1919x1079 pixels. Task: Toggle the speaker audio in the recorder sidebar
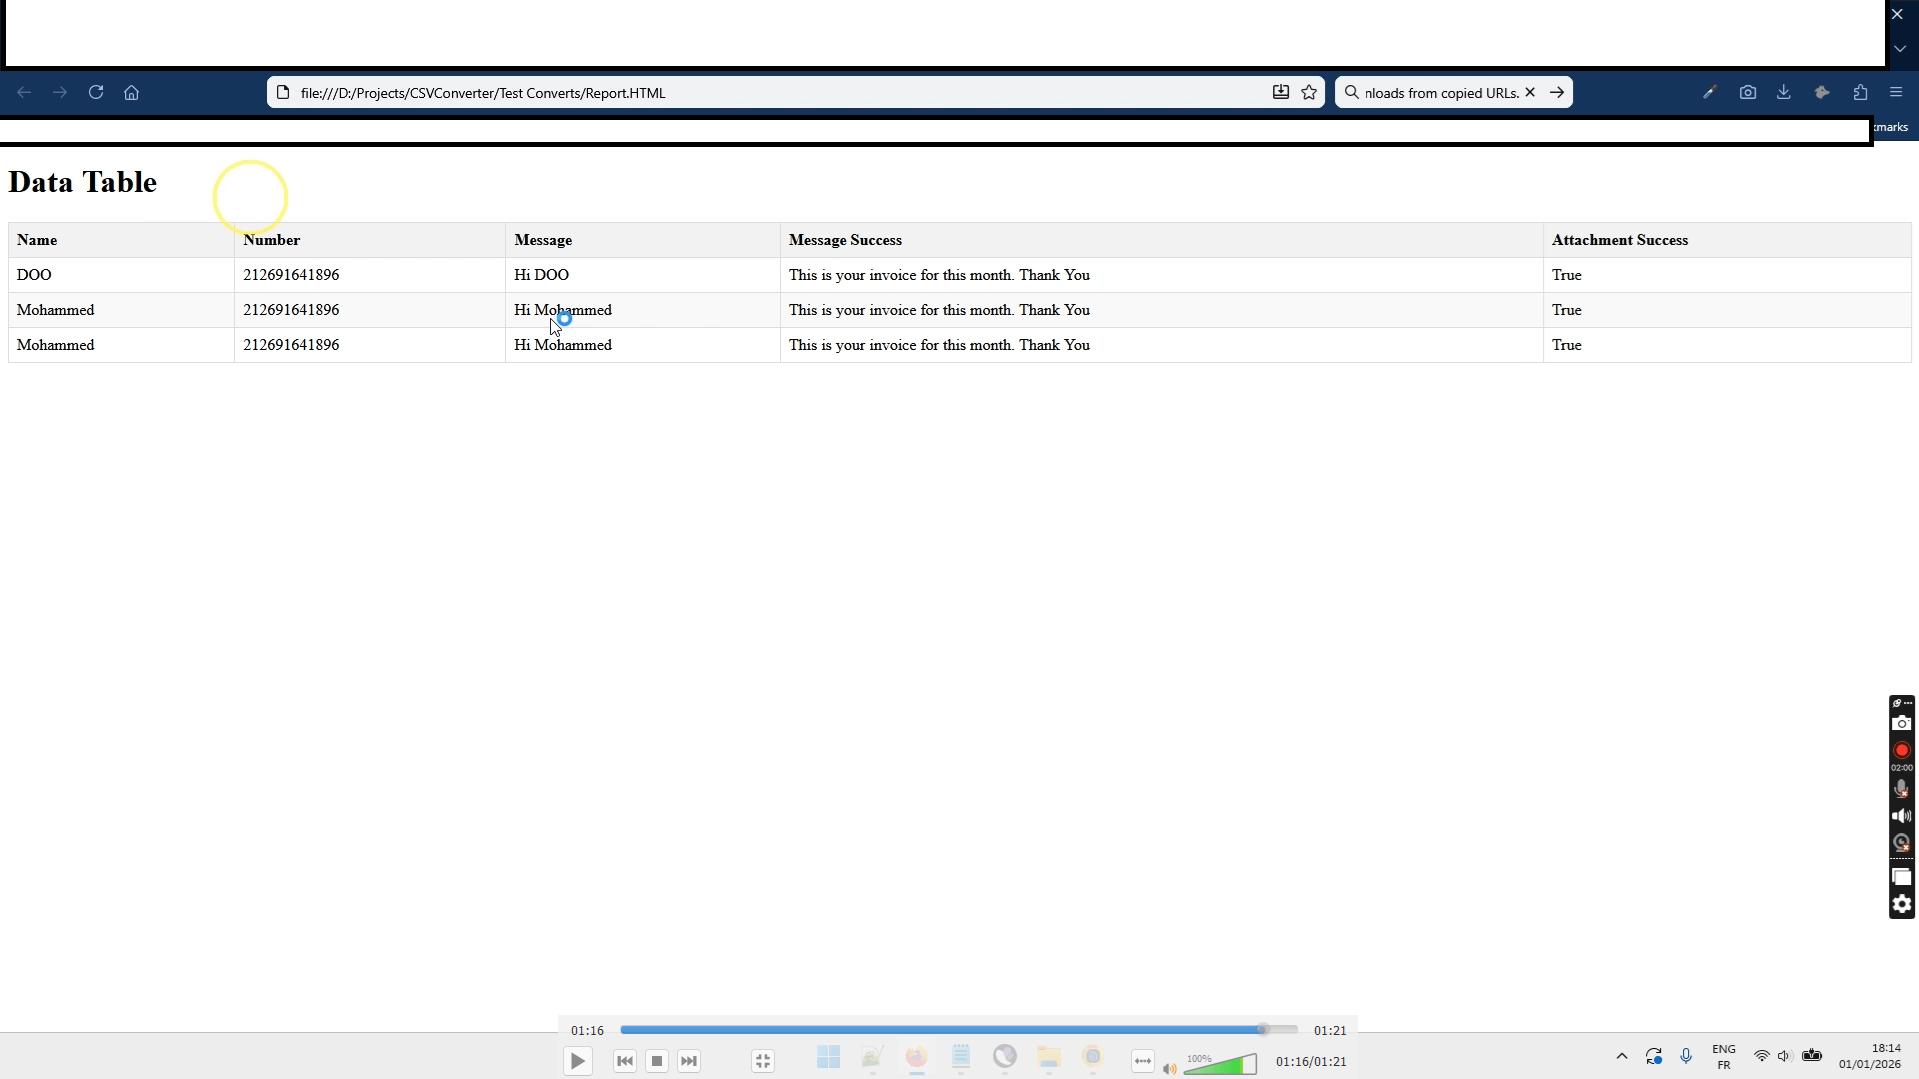(1901, 815)
